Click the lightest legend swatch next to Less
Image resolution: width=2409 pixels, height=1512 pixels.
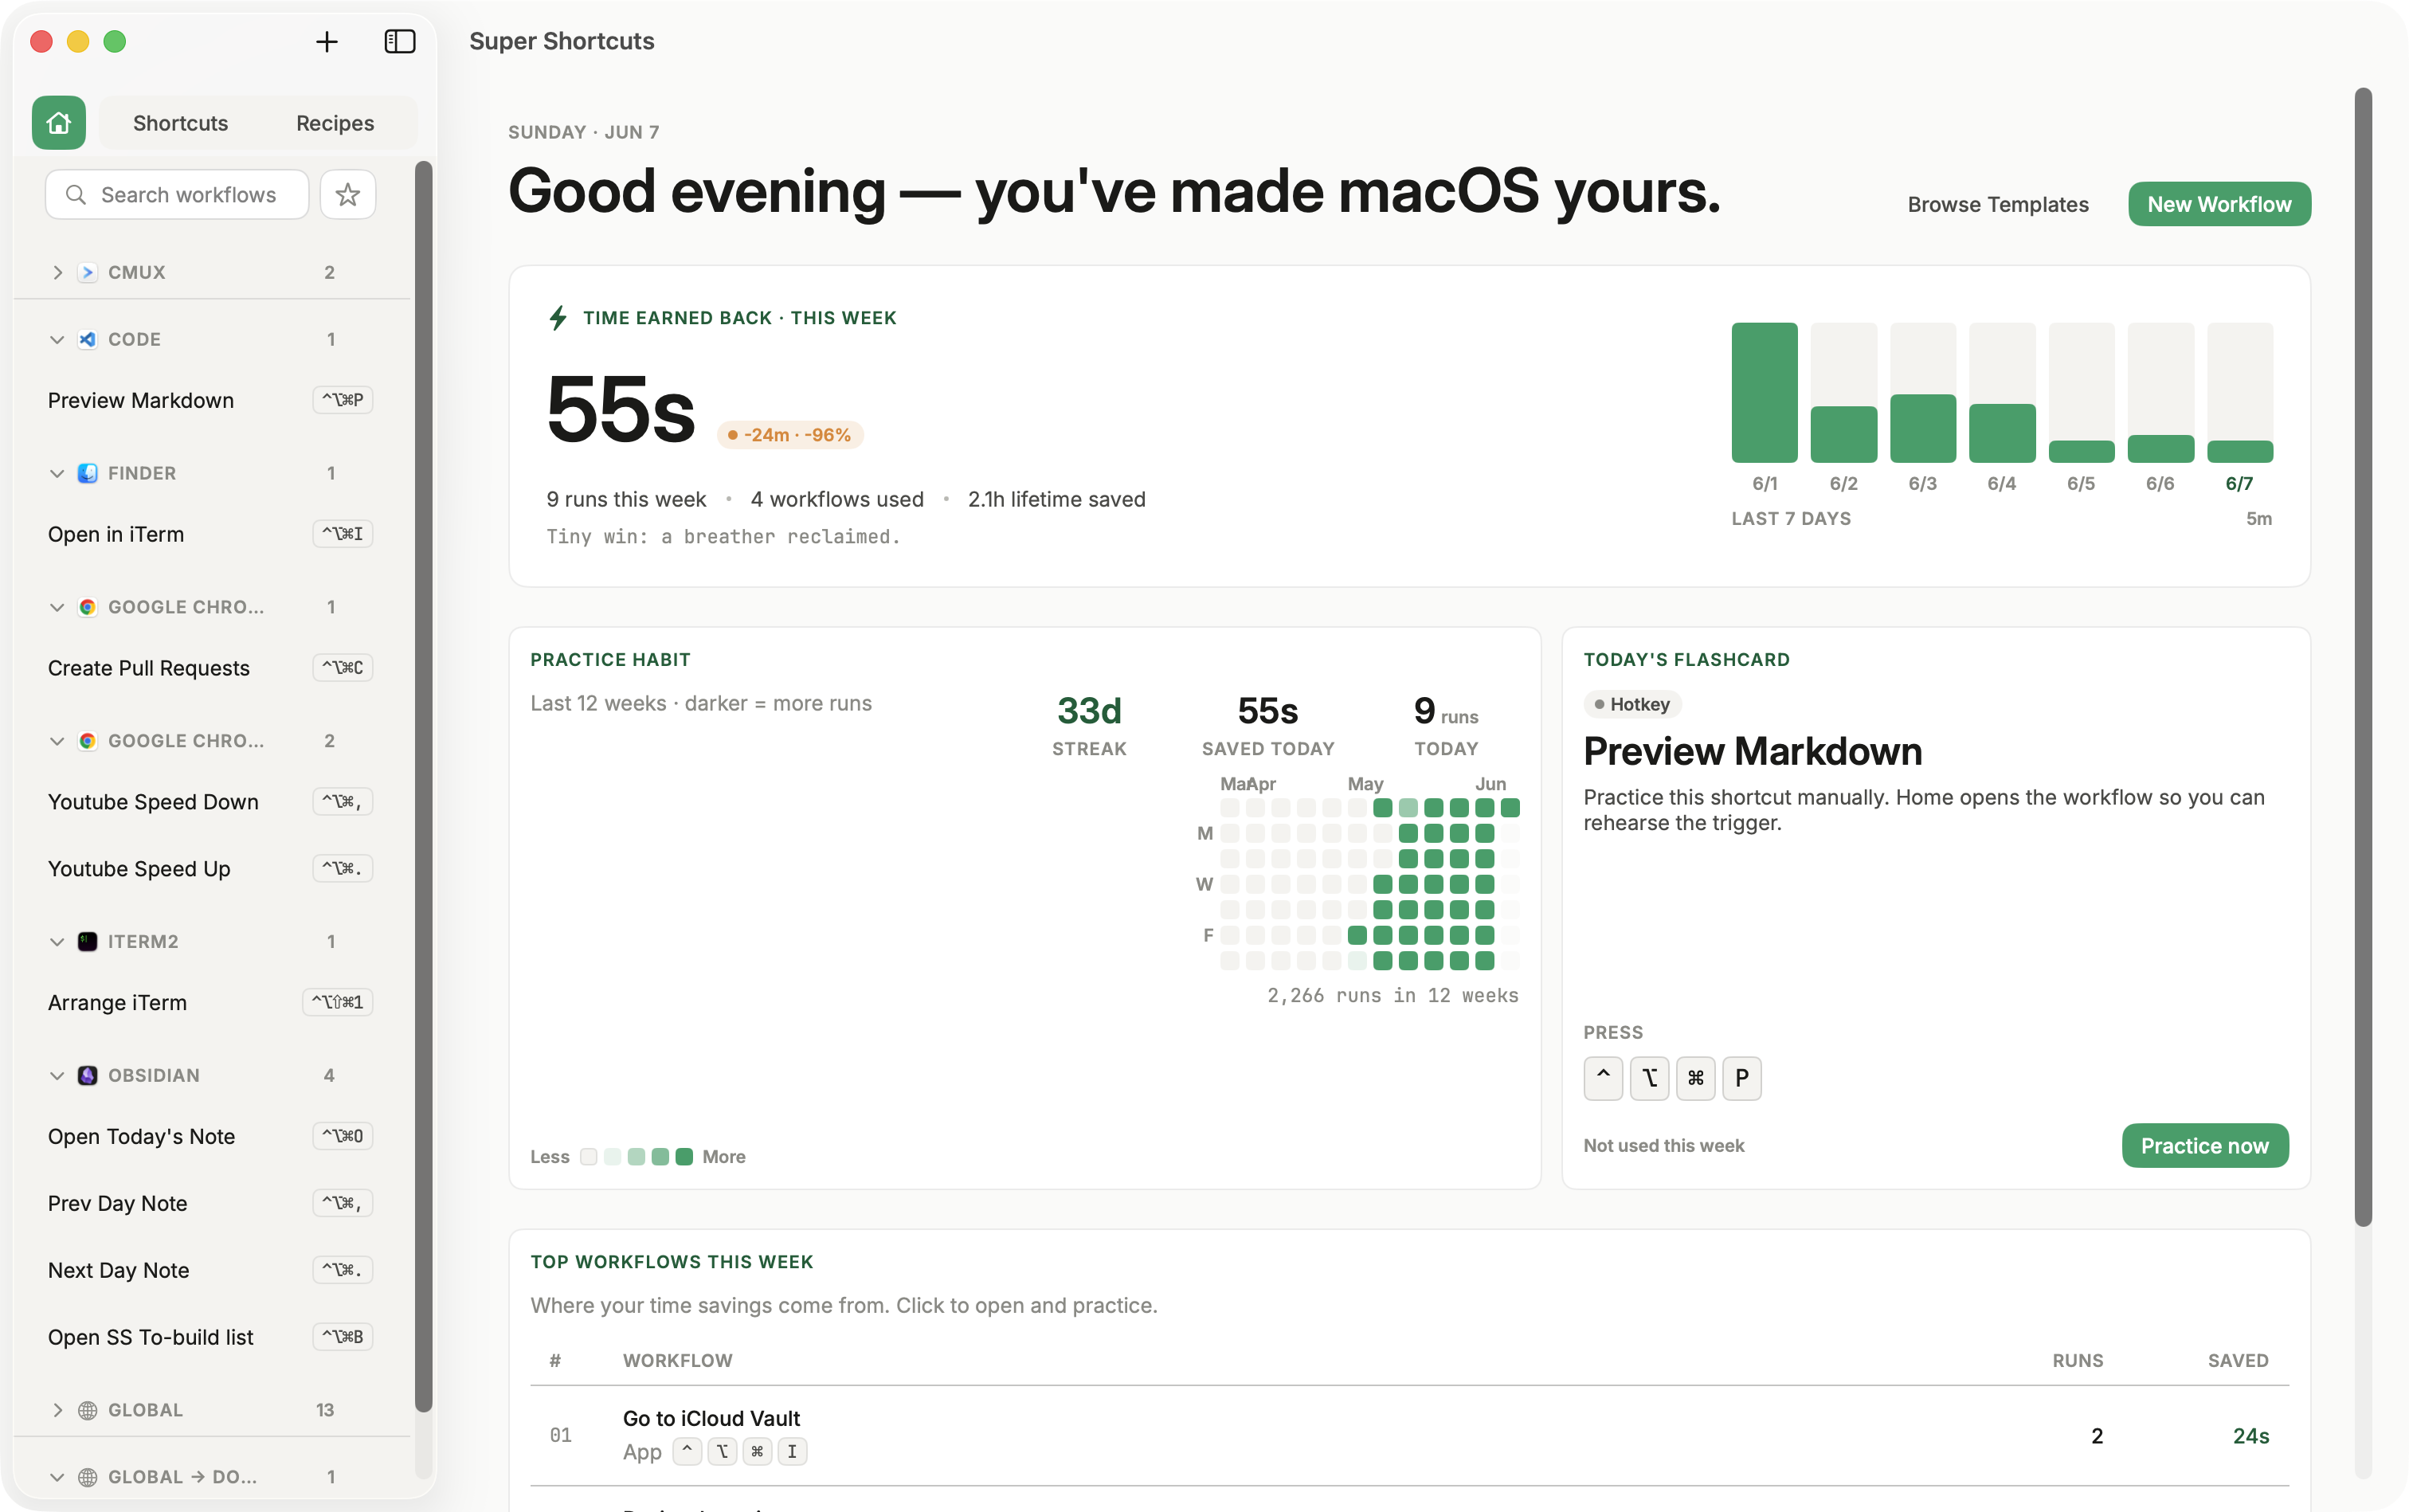589,1156
